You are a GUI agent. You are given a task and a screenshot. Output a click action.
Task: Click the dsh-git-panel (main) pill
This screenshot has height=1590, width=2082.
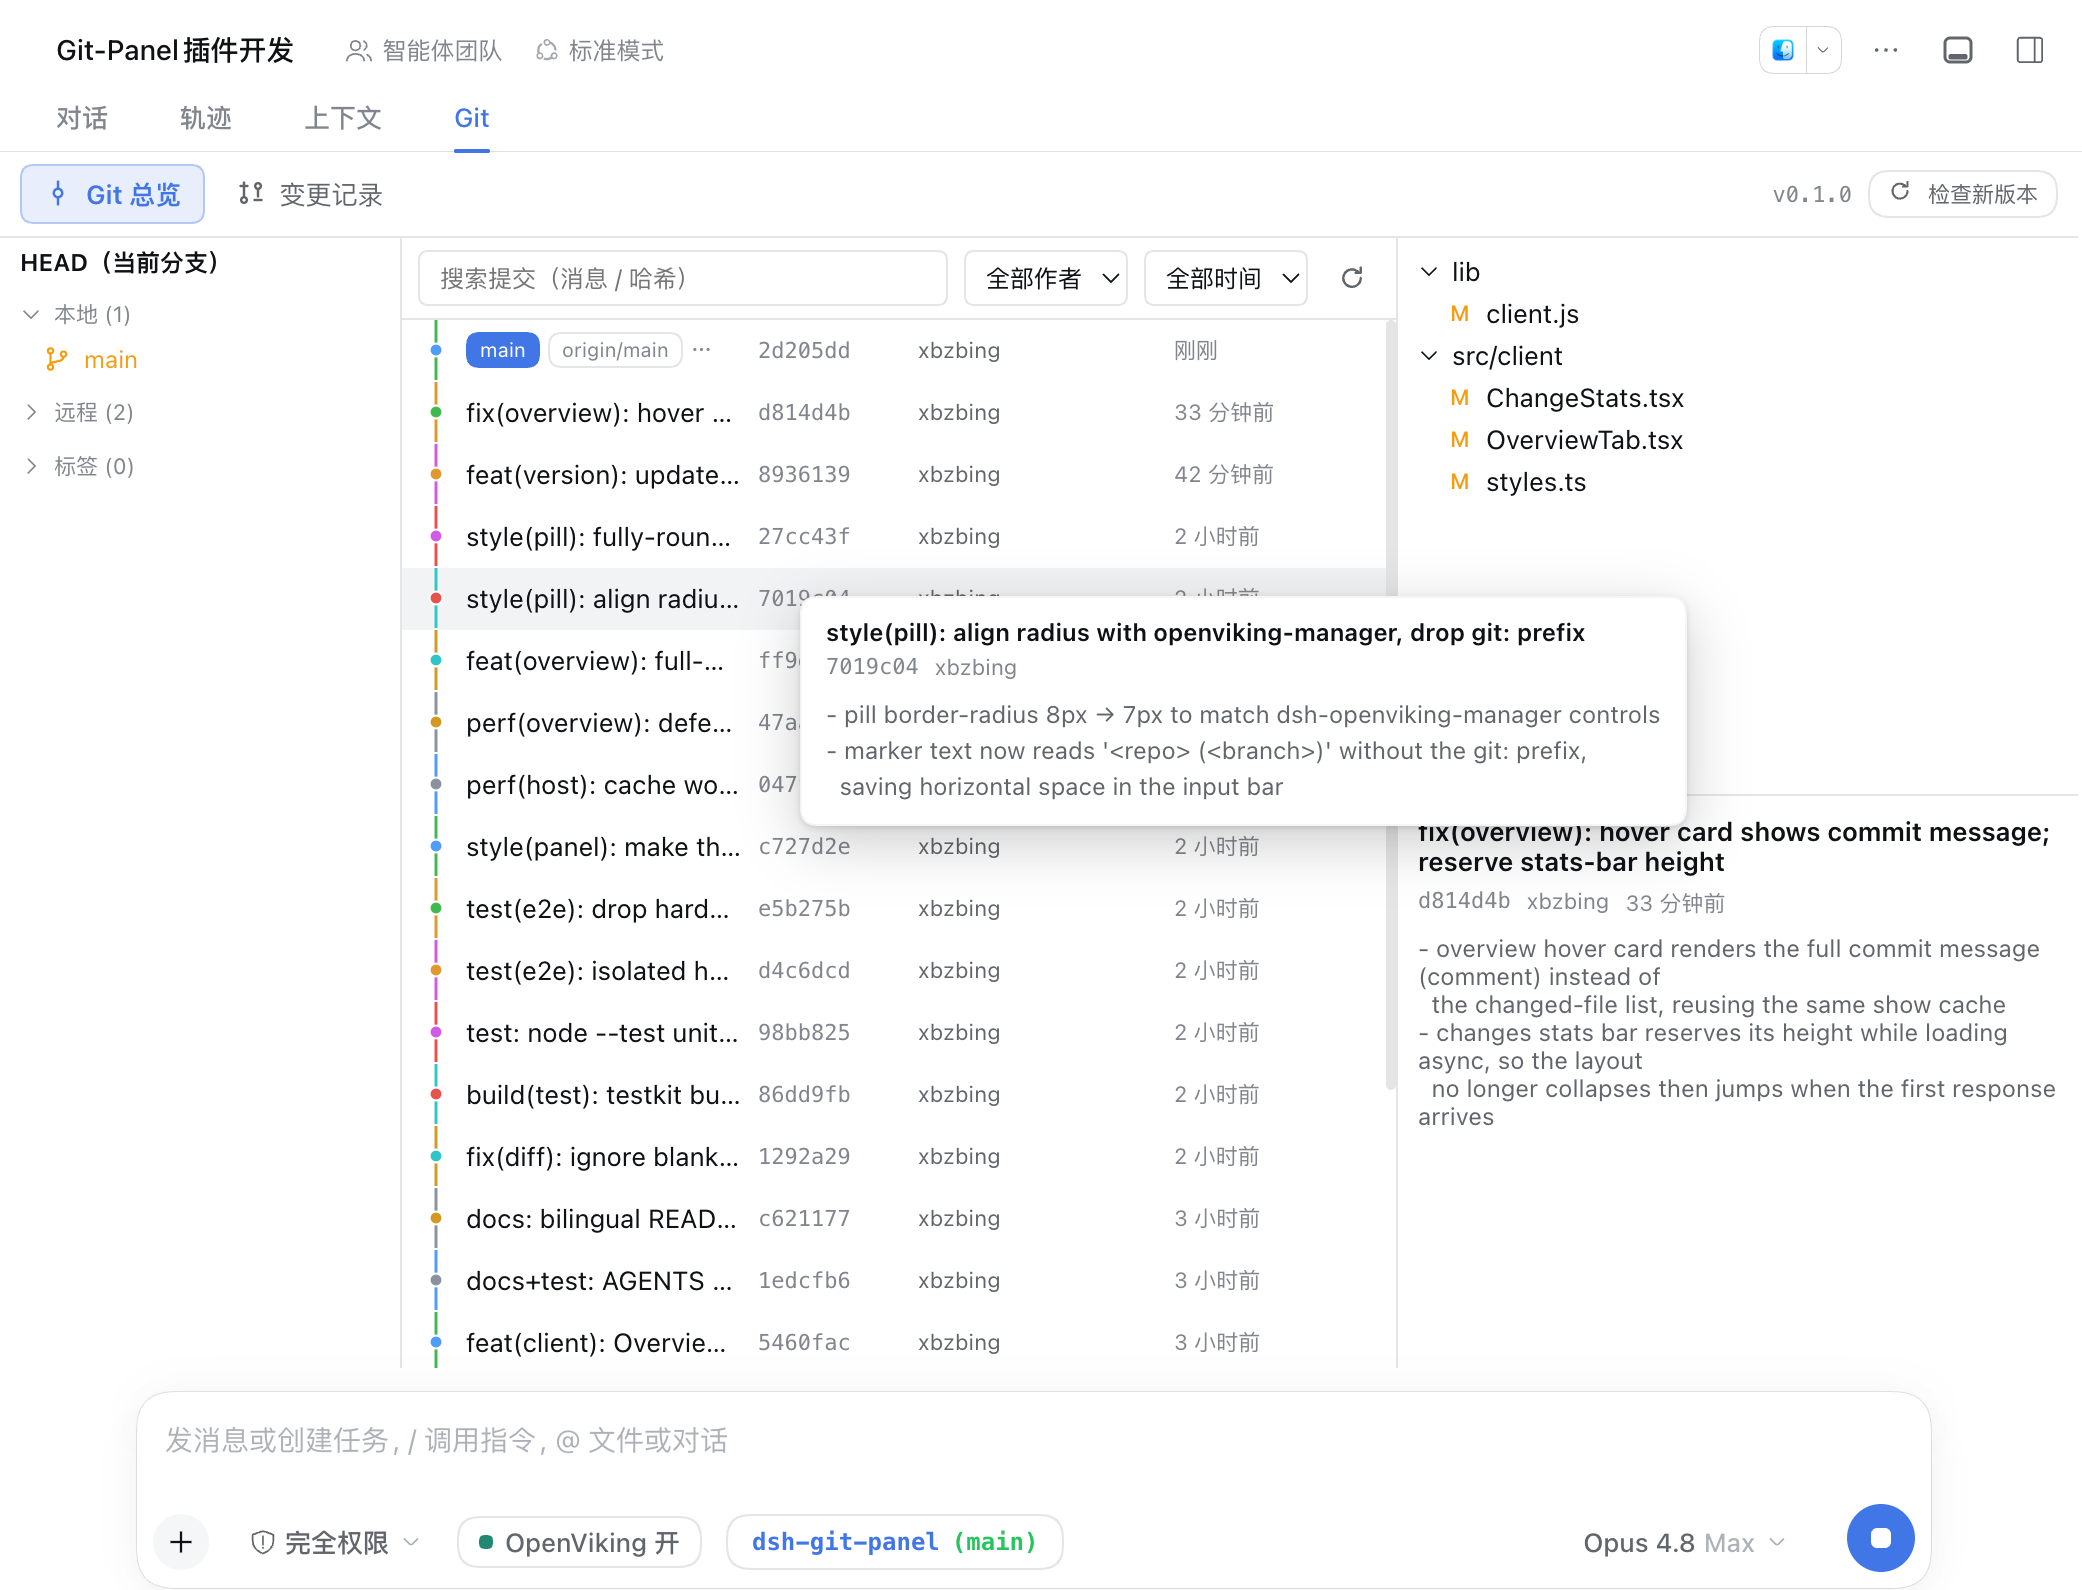[894, 1542]
